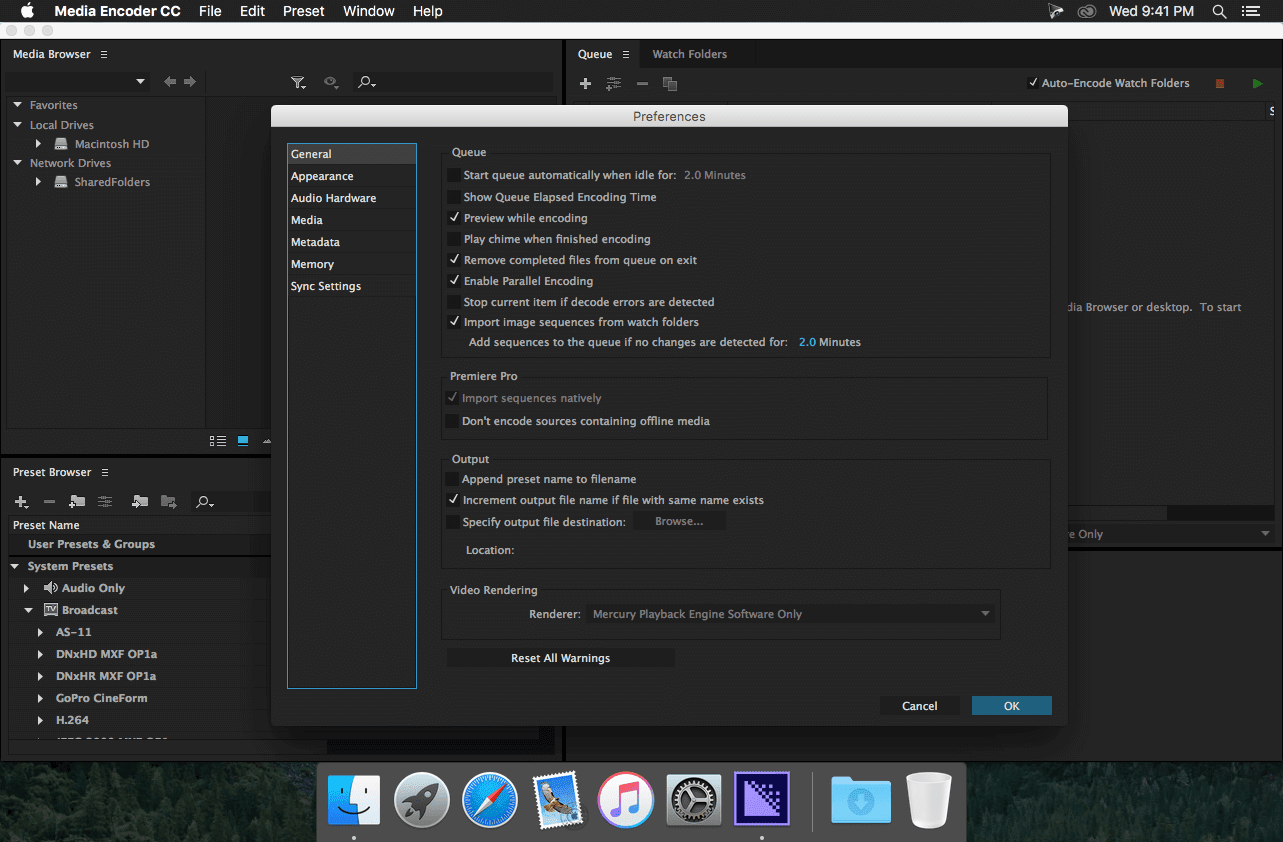Open the Preset menu in menu bar
The width and height of the screenshot is (1283, 842).
point(303,11)
